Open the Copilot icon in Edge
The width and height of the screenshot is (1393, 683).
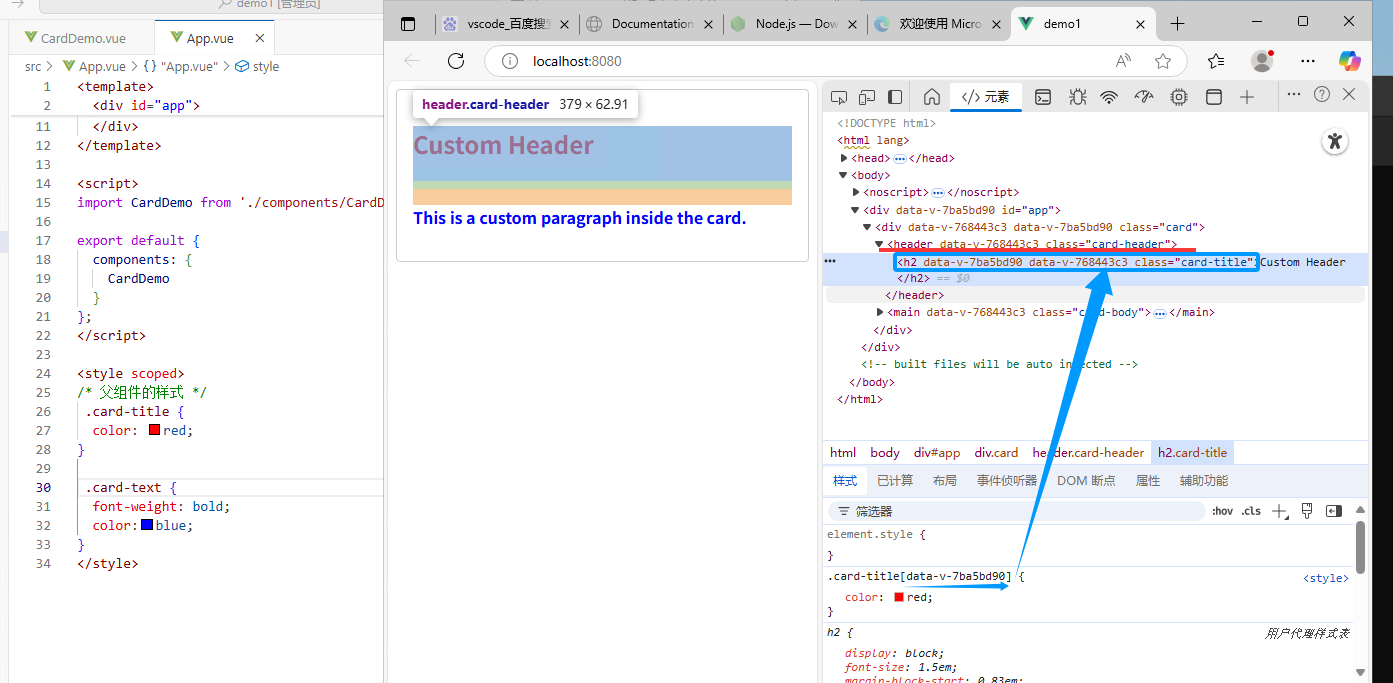click(x=1350, y=61)
